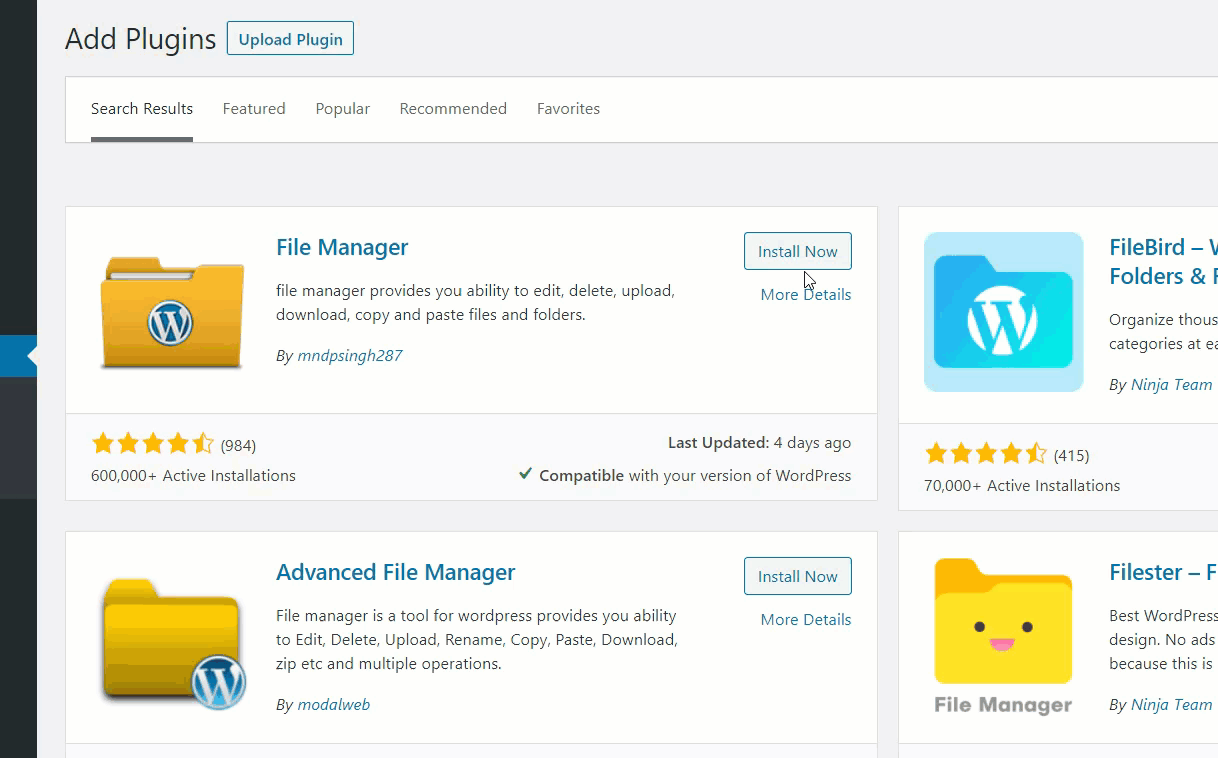The height and width of the screenshot is (758, 1218).
Task: Open Ninja Team author link under FileBird
Action: click(1171, 384)
